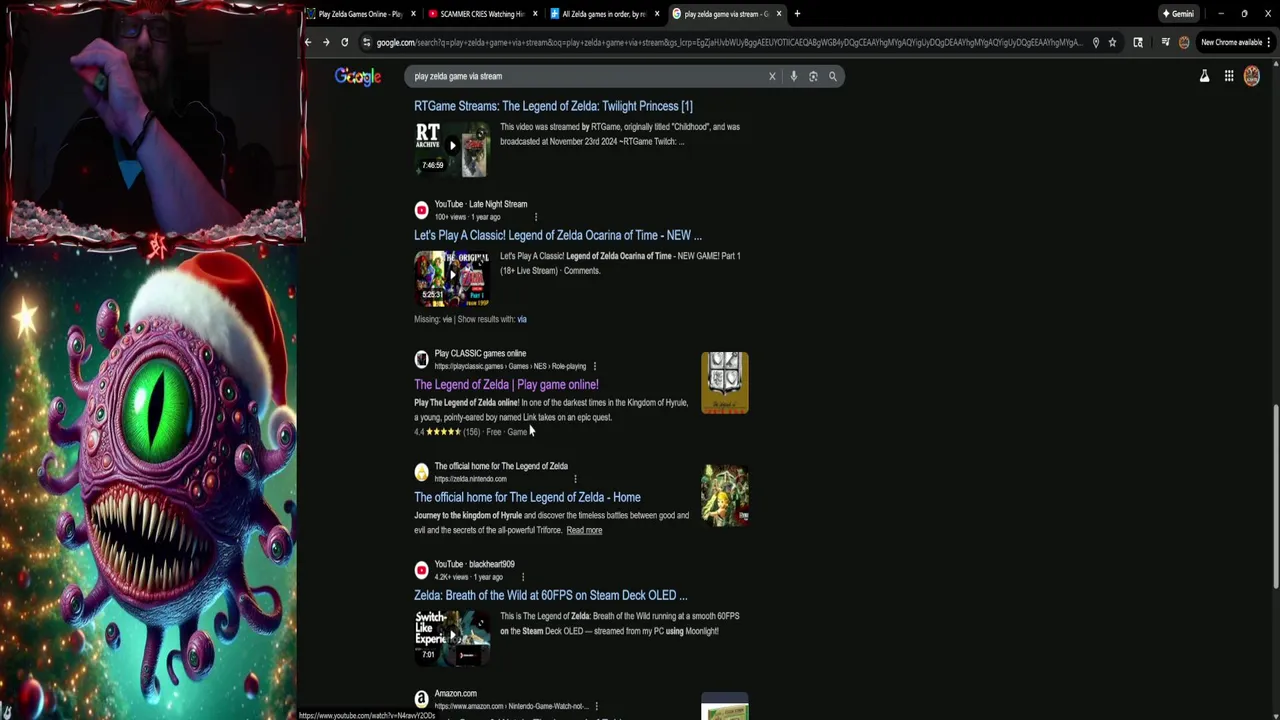The image size is (1280, 720).
Task: Open The Legend of Zelda Play game online link
Action: (x=506, y=384)
